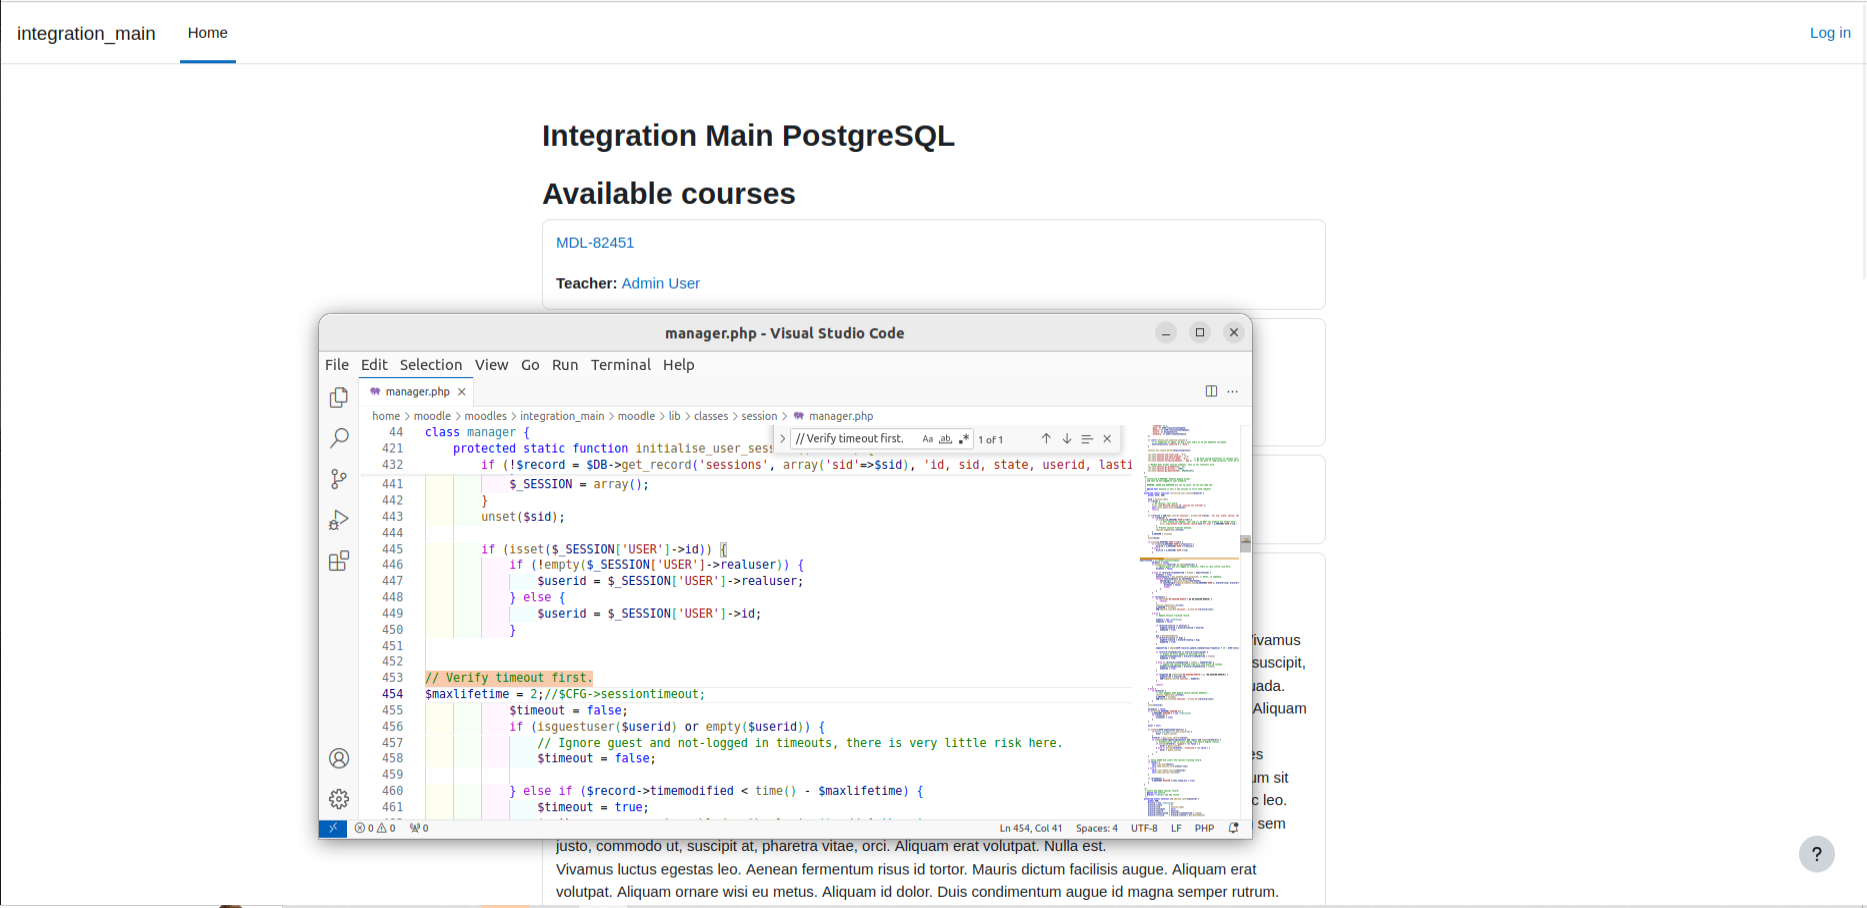Click 'moodle' after 'home' in breadcrumb
The height and width of the screenshot is (908, 1867).
point(432,416)
